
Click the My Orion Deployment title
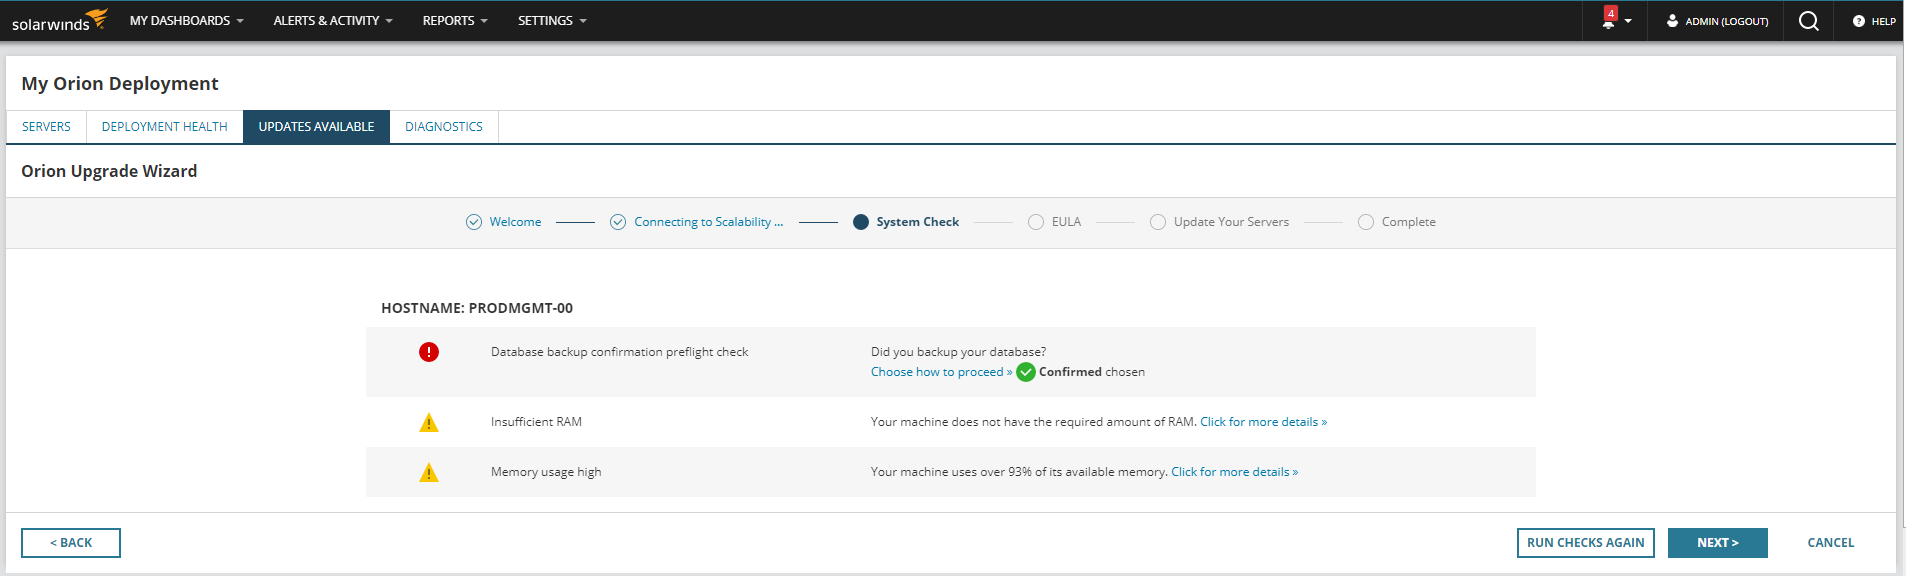click(120, 84)
